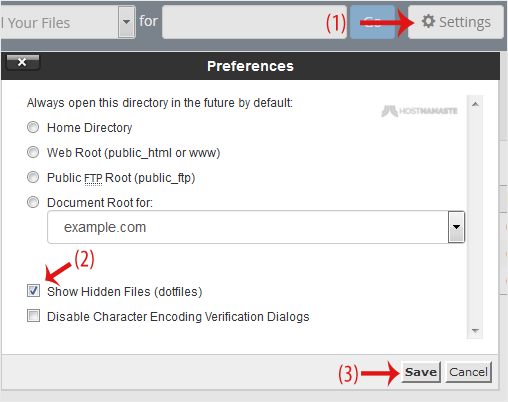Select Home Directory radio button
The width and height of the screenshot is (508, 402).
(33, 127)
